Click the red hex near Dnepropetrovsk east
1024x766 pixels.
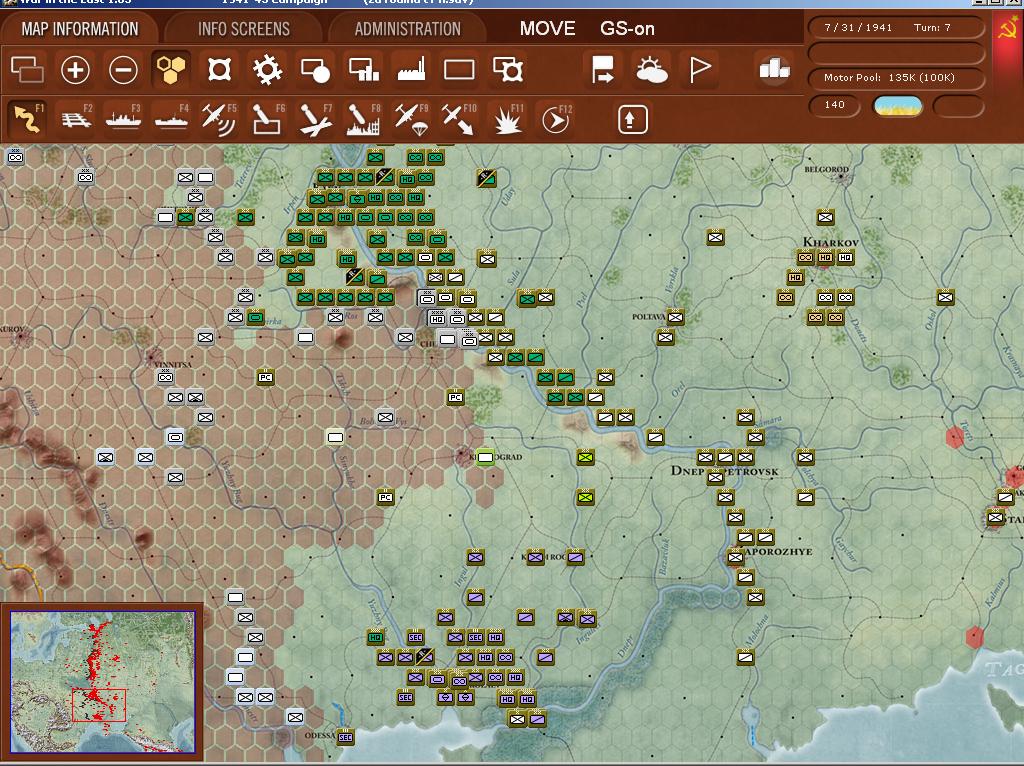point(955,437)
